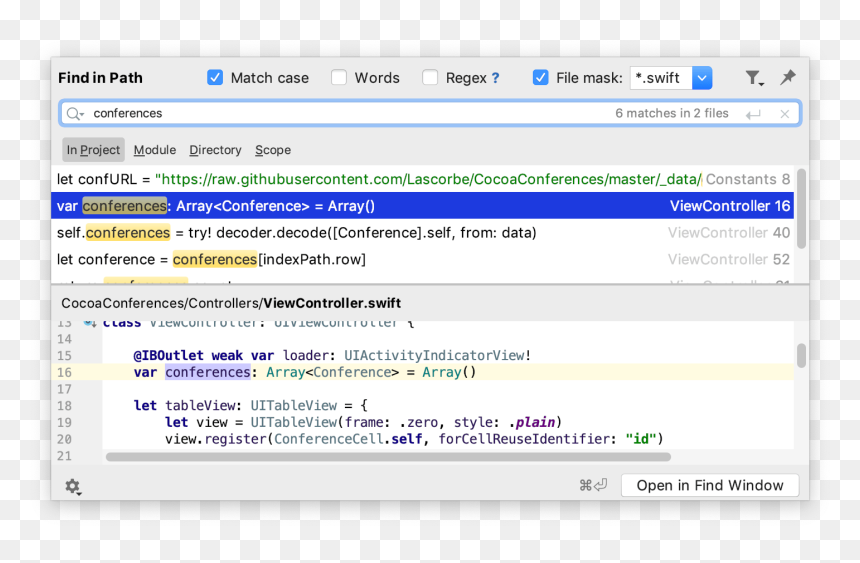Switch to the Scope tab
The width and height of the screenshot is (860, 563).
(x=273, y=150)
